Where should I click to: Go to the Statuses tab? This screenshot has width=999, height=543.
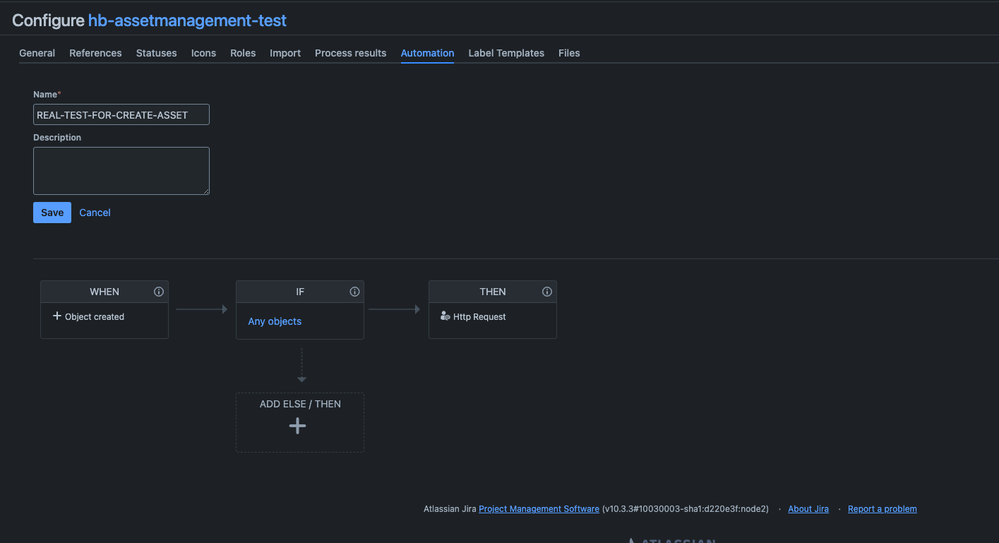(156, 53)
